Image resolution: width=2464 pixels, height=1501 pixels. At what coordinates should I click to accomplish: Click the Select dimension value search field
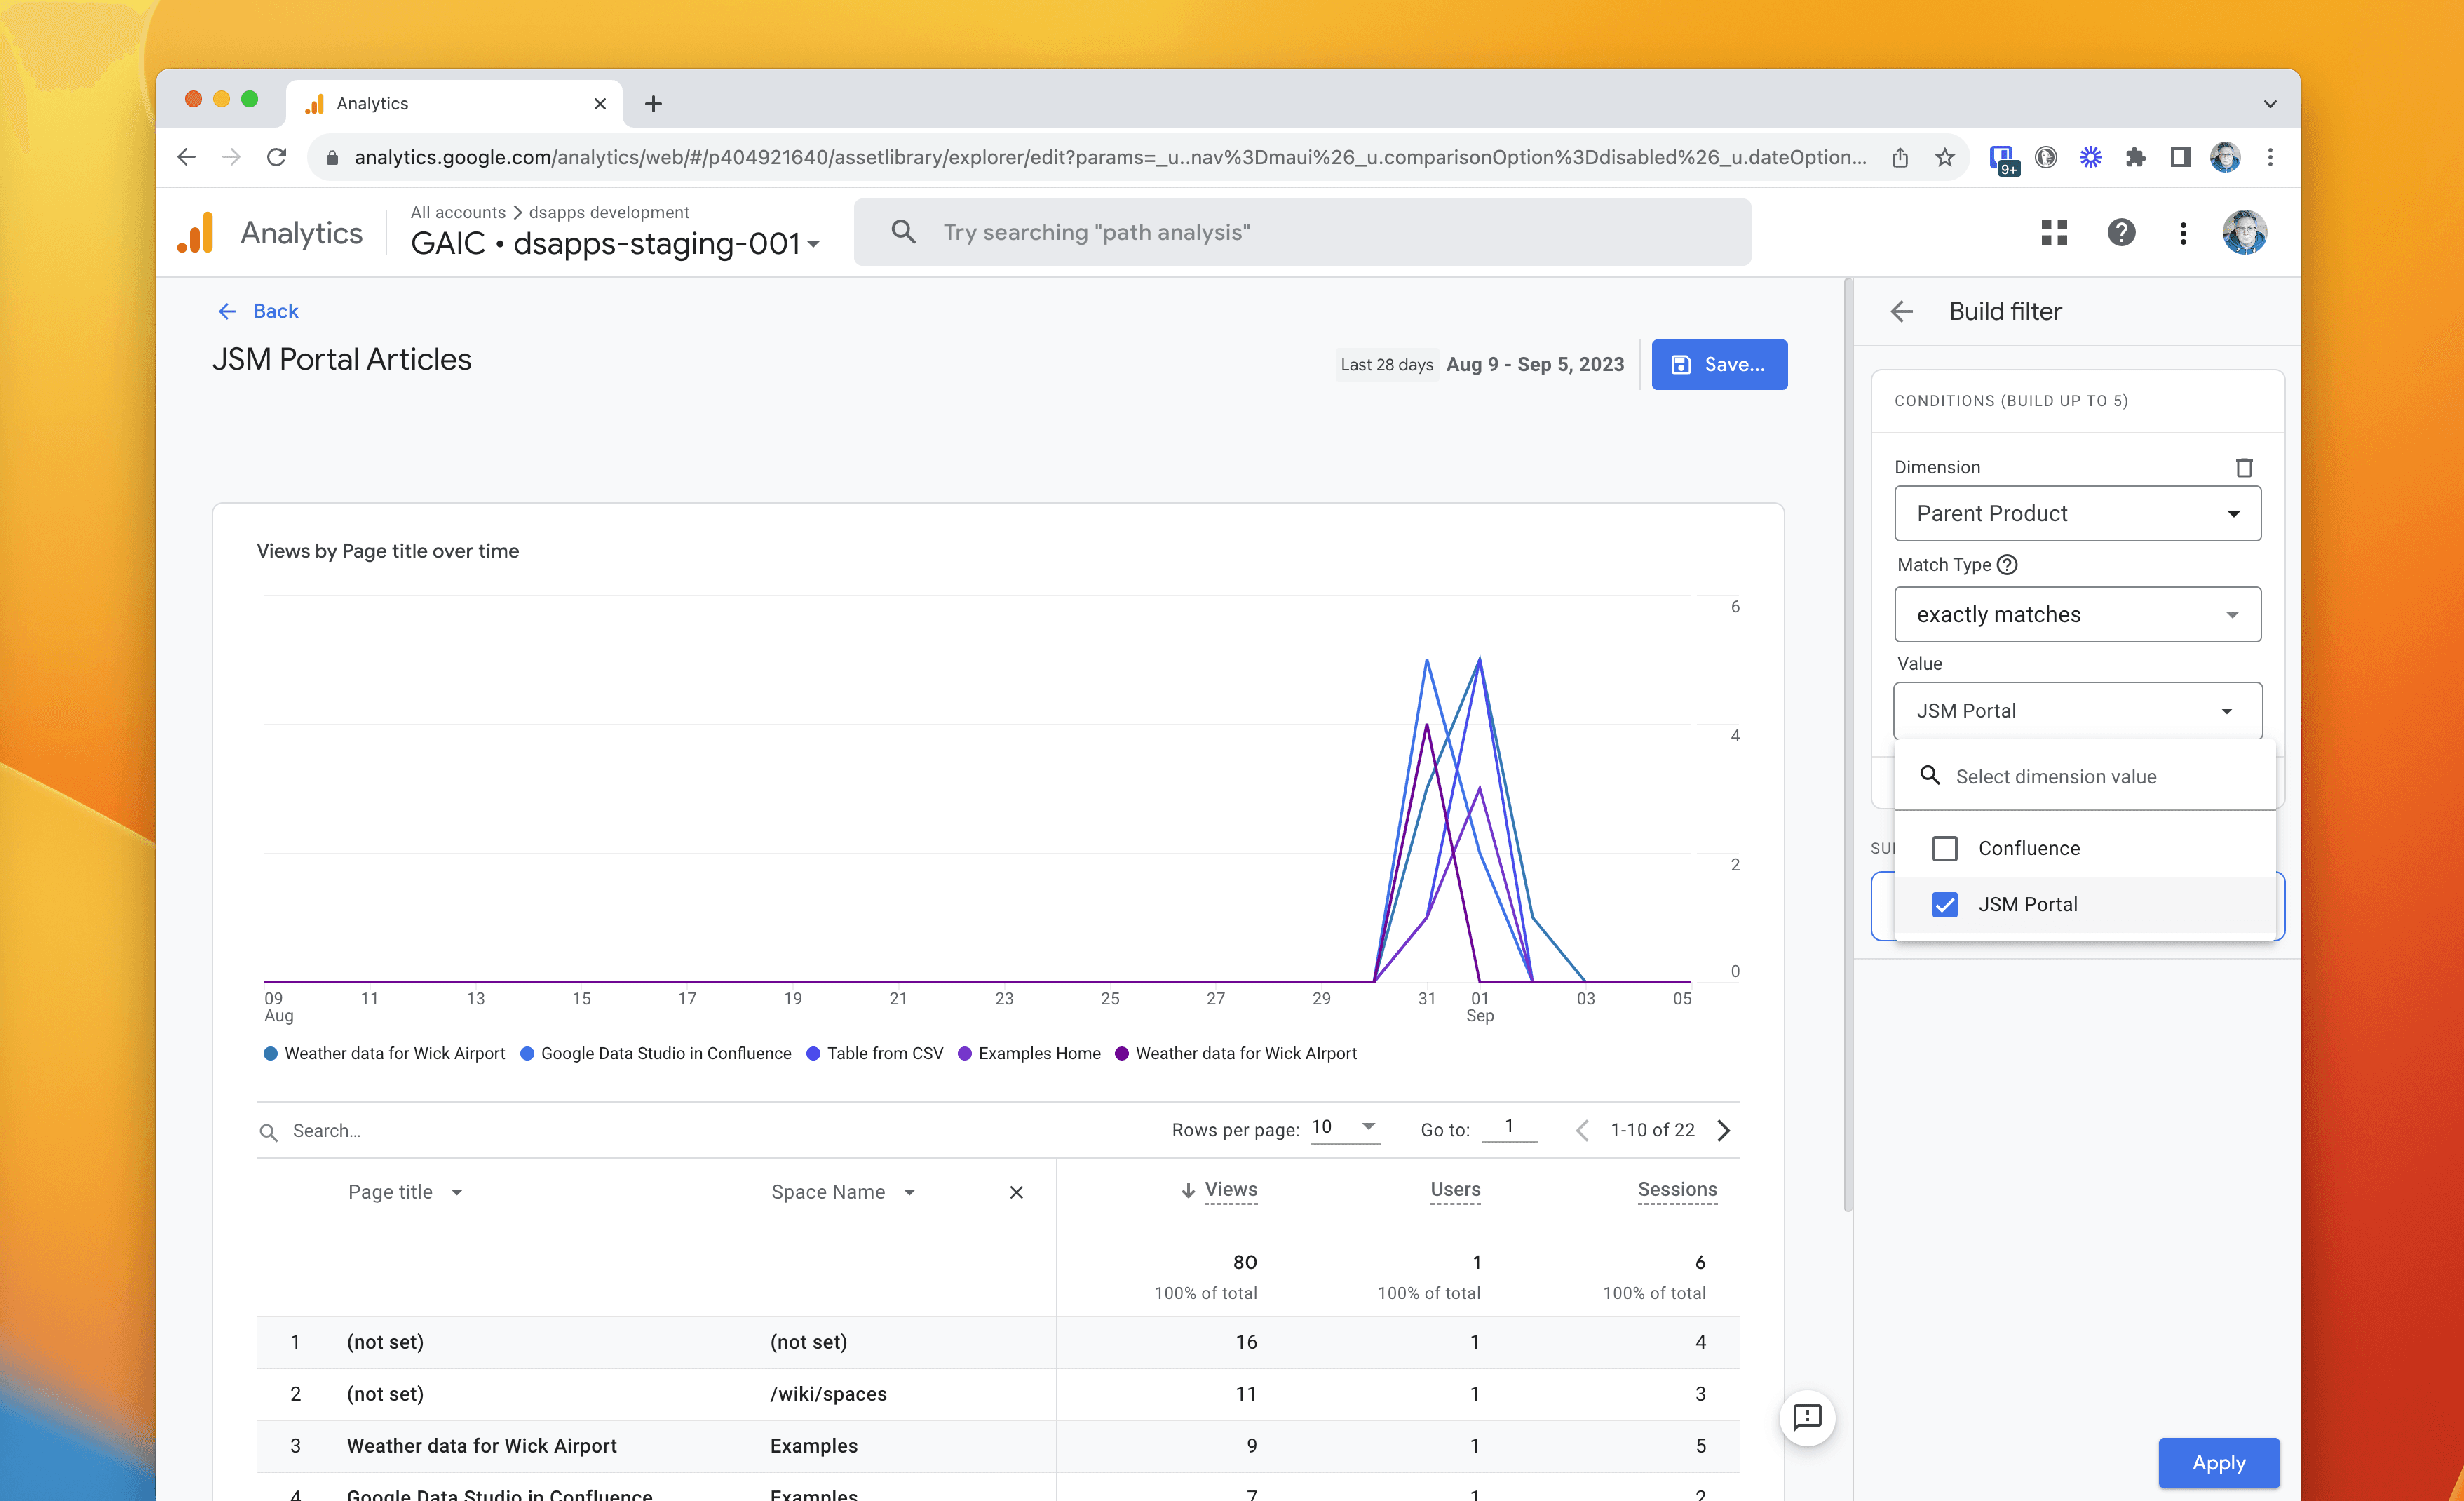point(2085,776)
